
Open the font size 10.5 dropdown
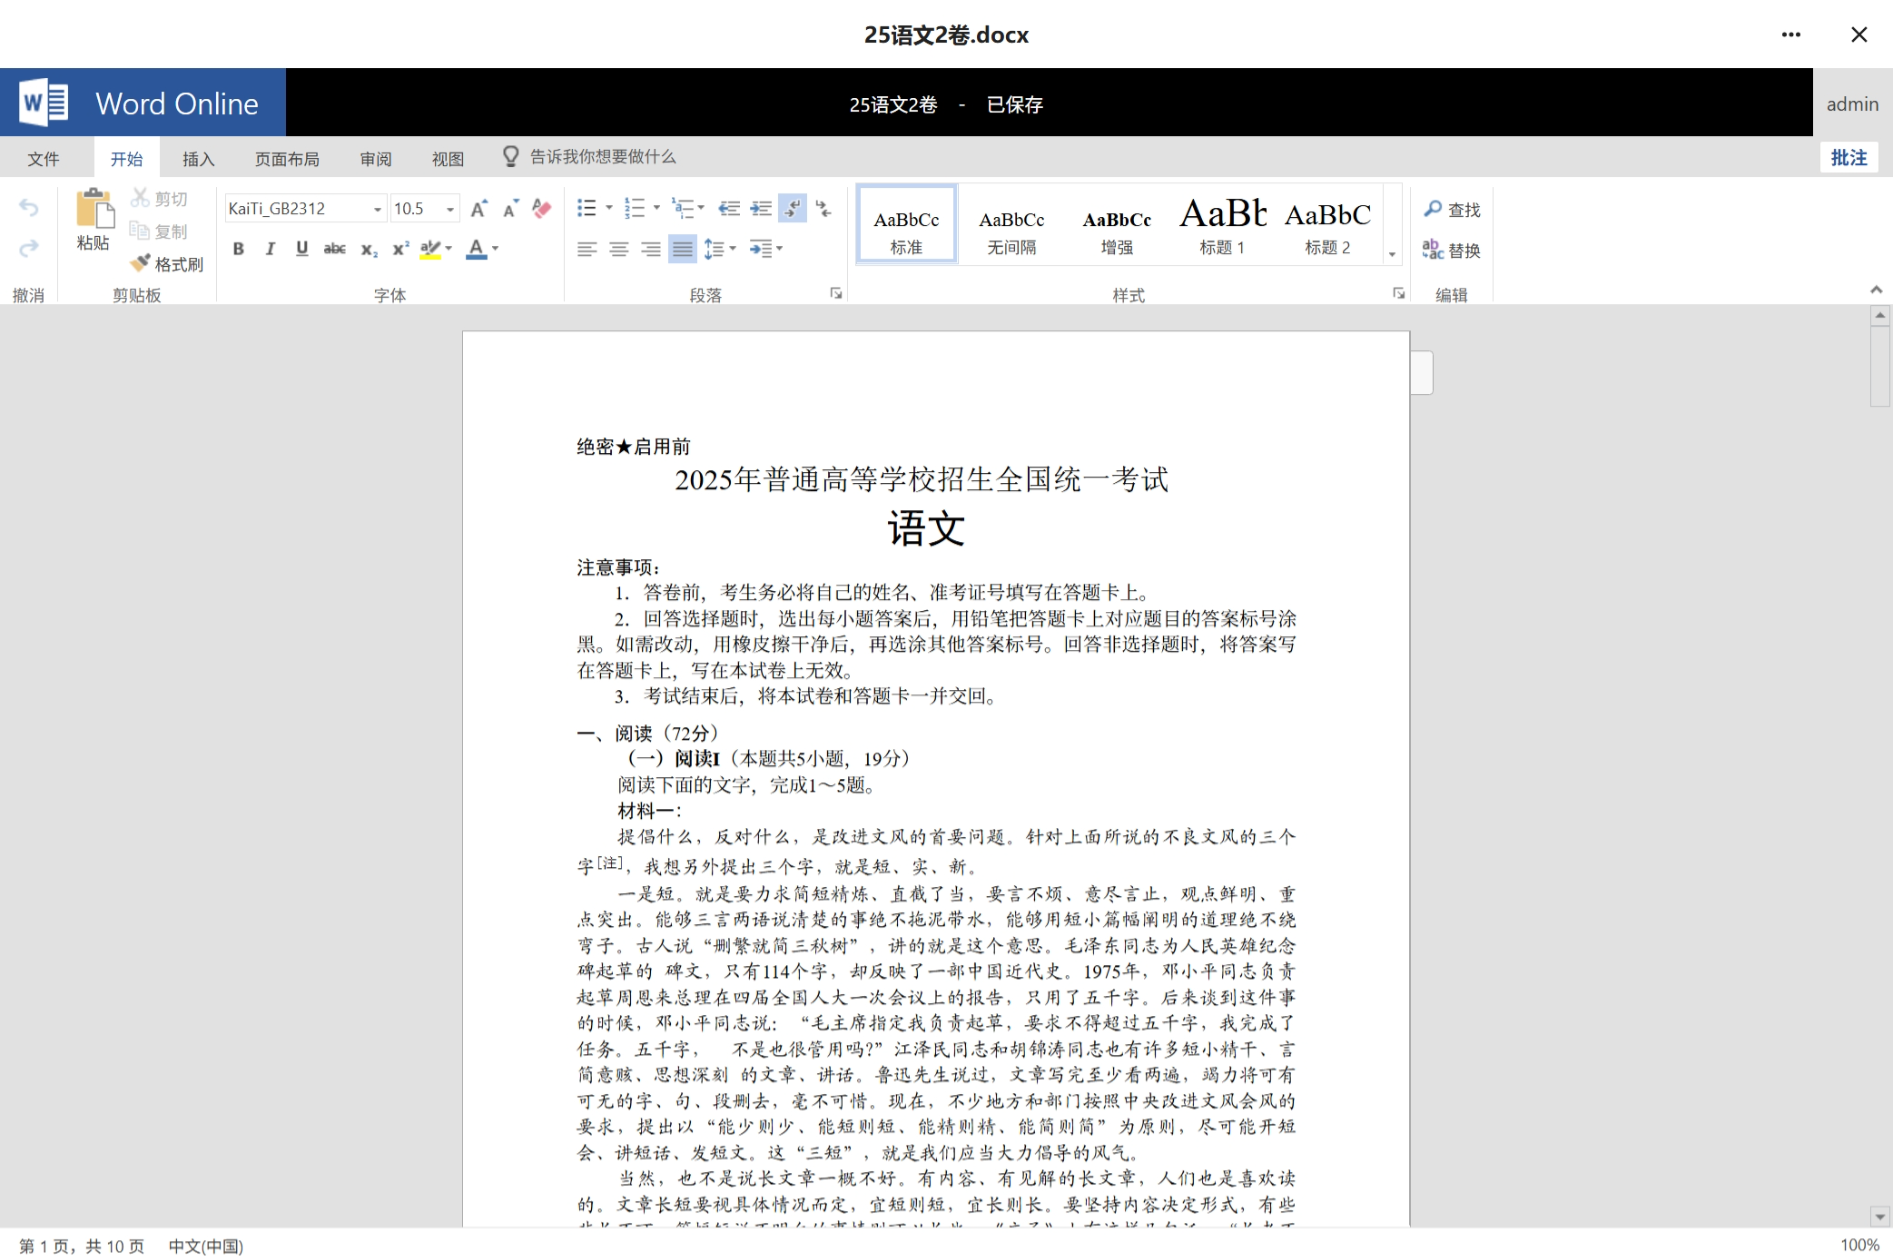450,209
